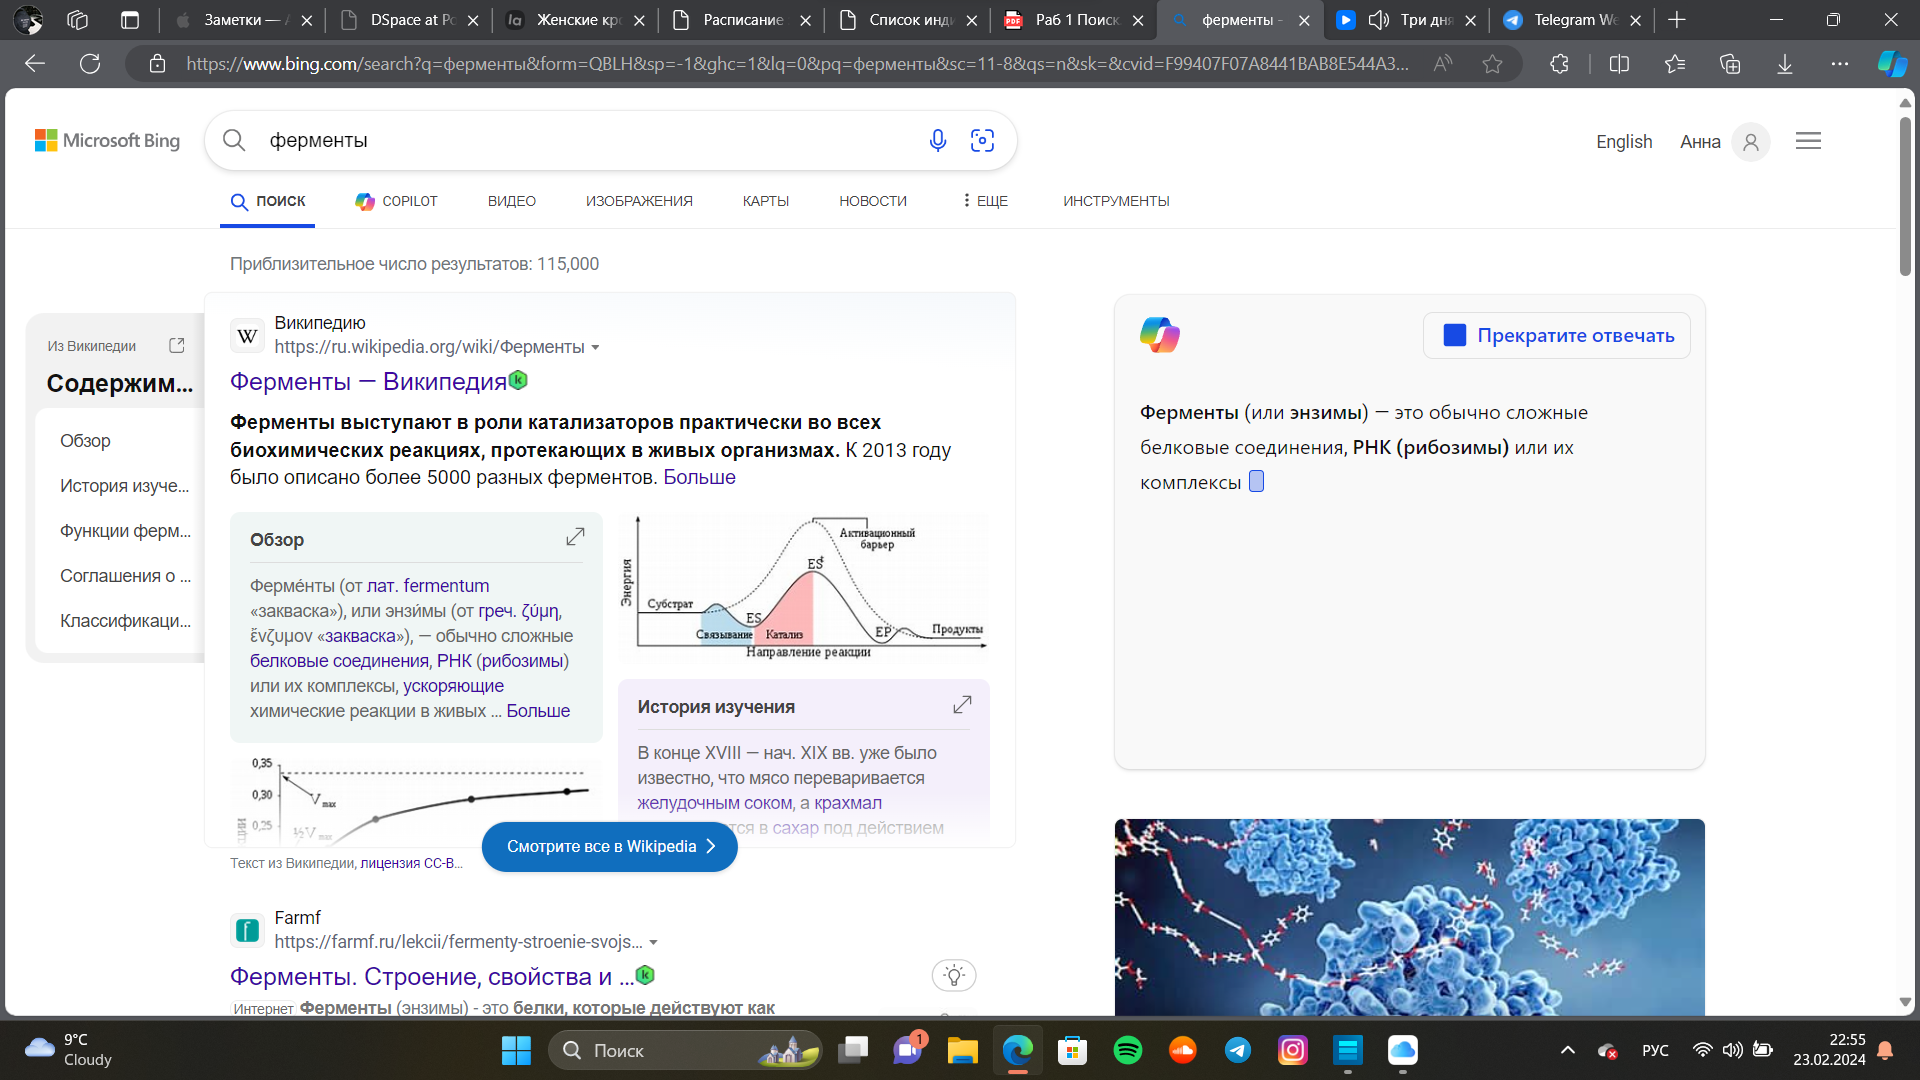Click the browser back arrow
Image resolution: width=1920 pixels, height=1080 pixels.
click(35, 64)
